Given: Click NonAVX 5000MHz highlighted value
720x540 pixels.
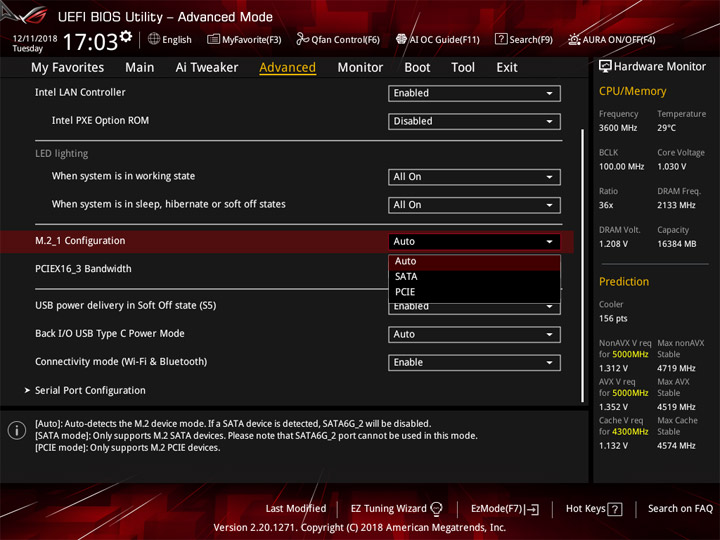Looking at the screenshot, I should point(630,354).
